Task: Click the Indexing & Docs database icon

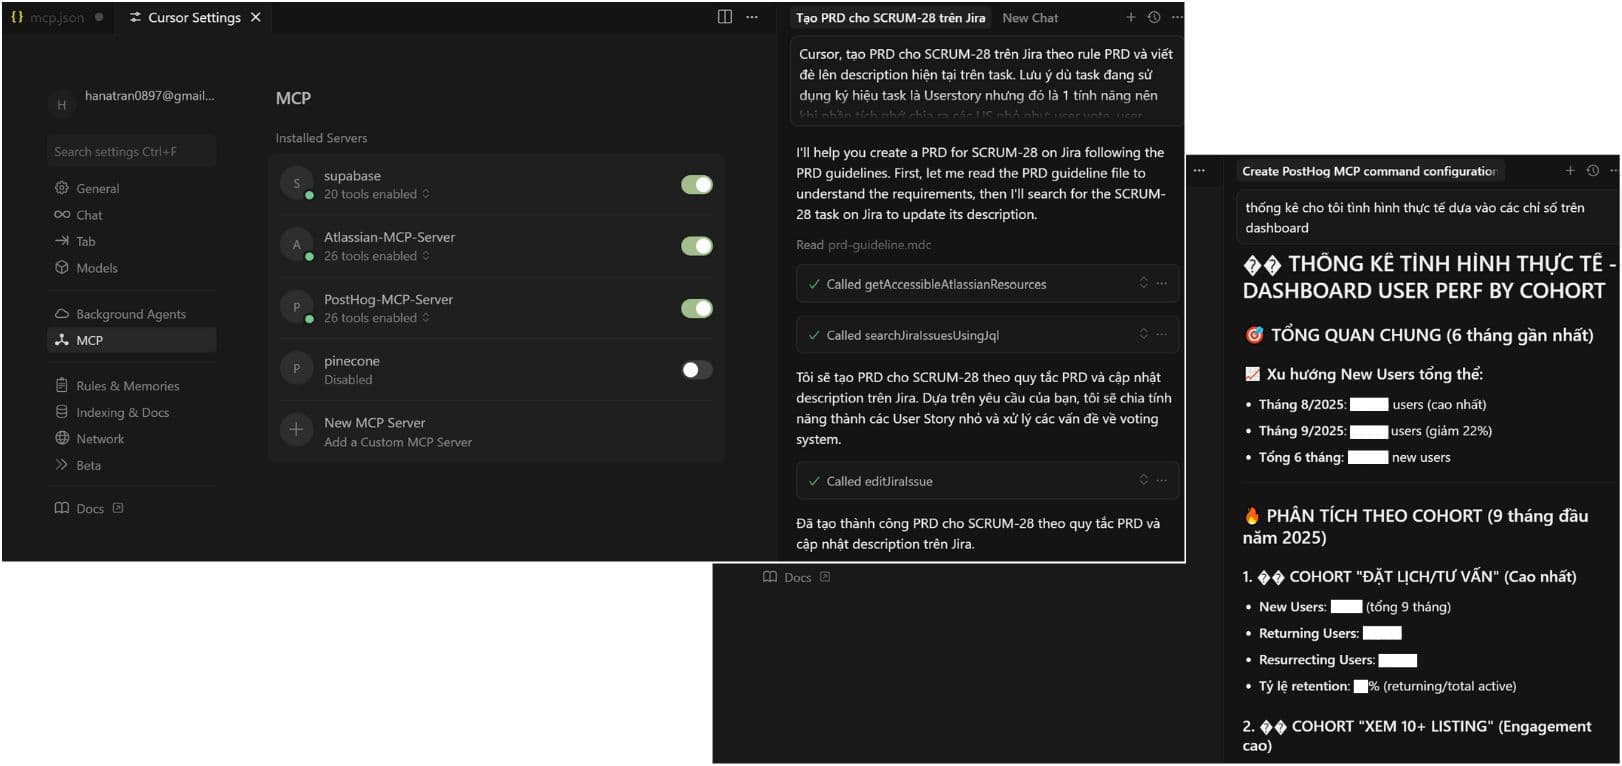Action: (x=62, y=412)
